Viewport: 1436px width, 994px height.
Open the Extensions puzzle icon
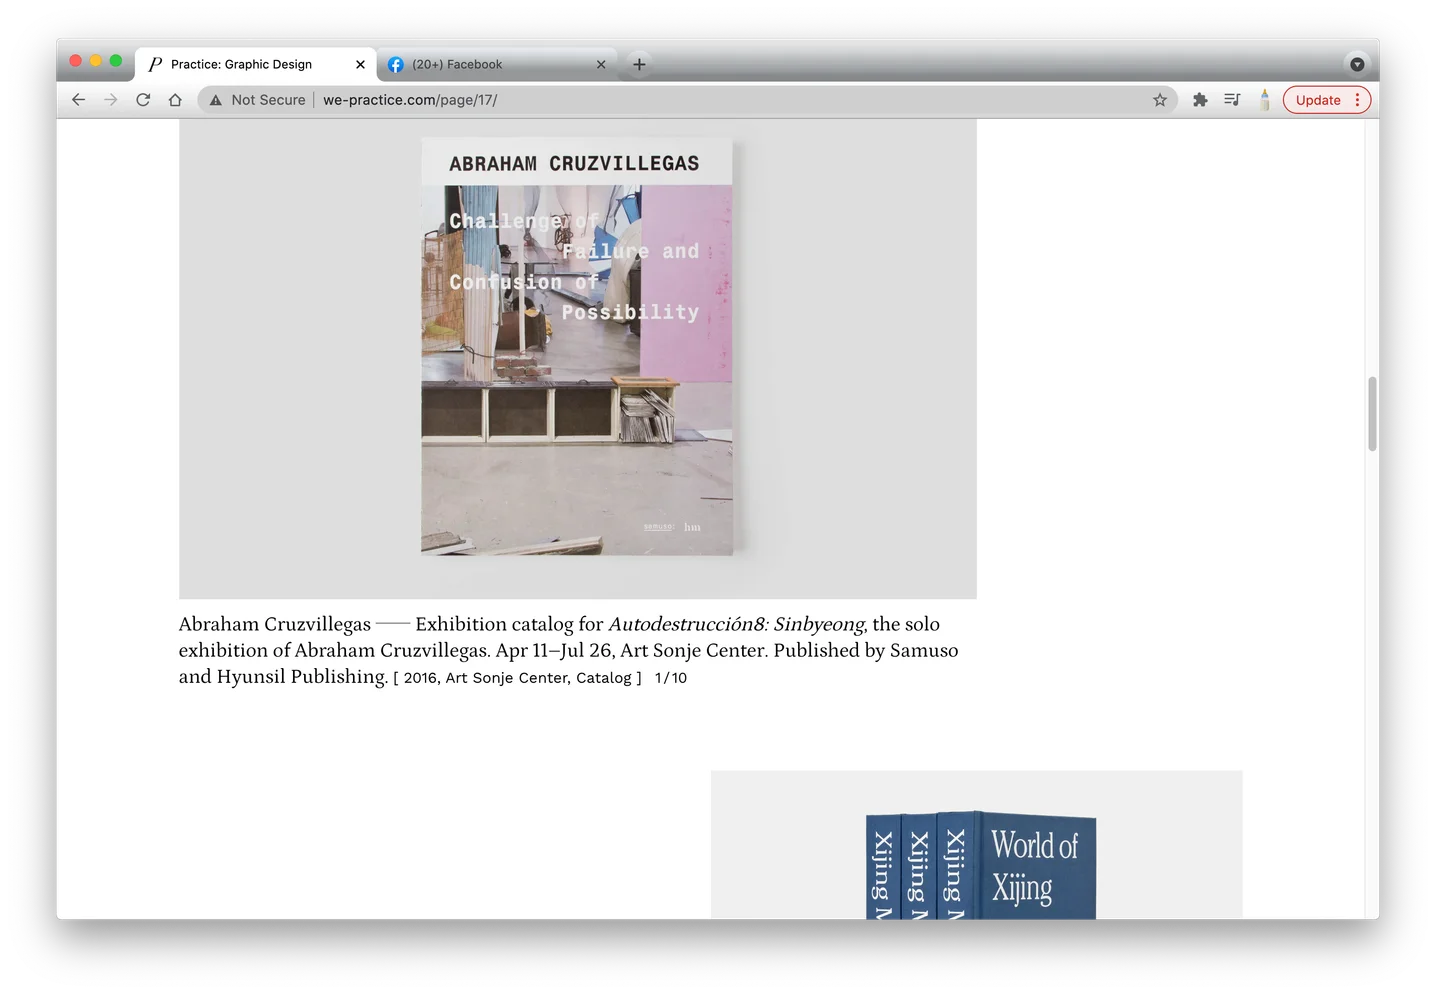pyautogui.click(x=1200, y=100)
